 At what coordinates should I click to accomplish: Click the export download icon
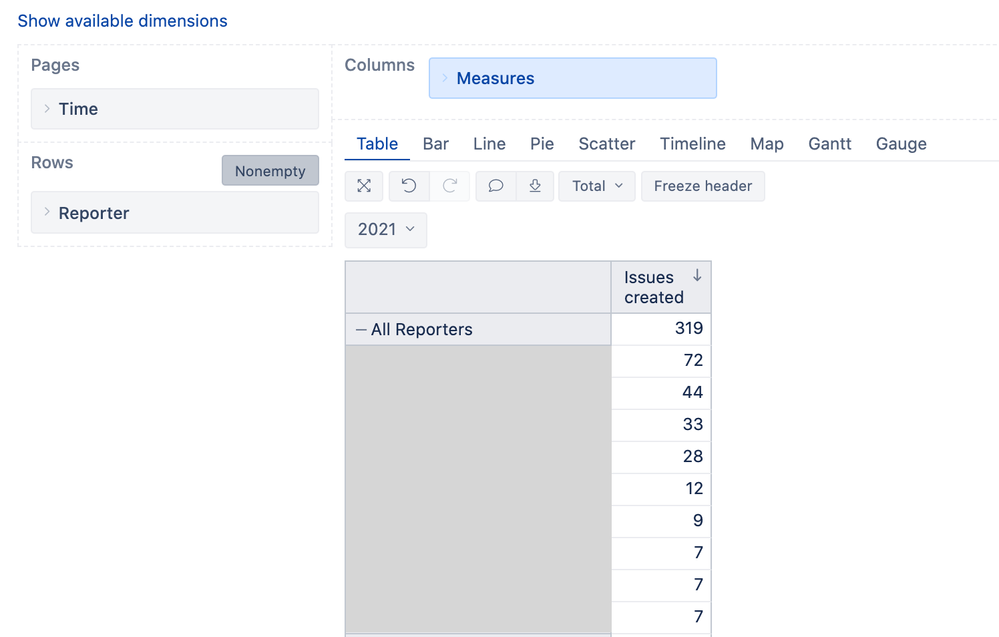coord(535,186)
